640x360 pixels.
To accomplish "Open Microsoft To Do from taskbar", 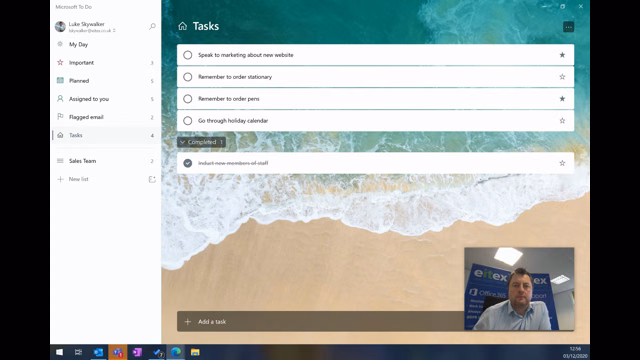I will [x=157, y=352].
